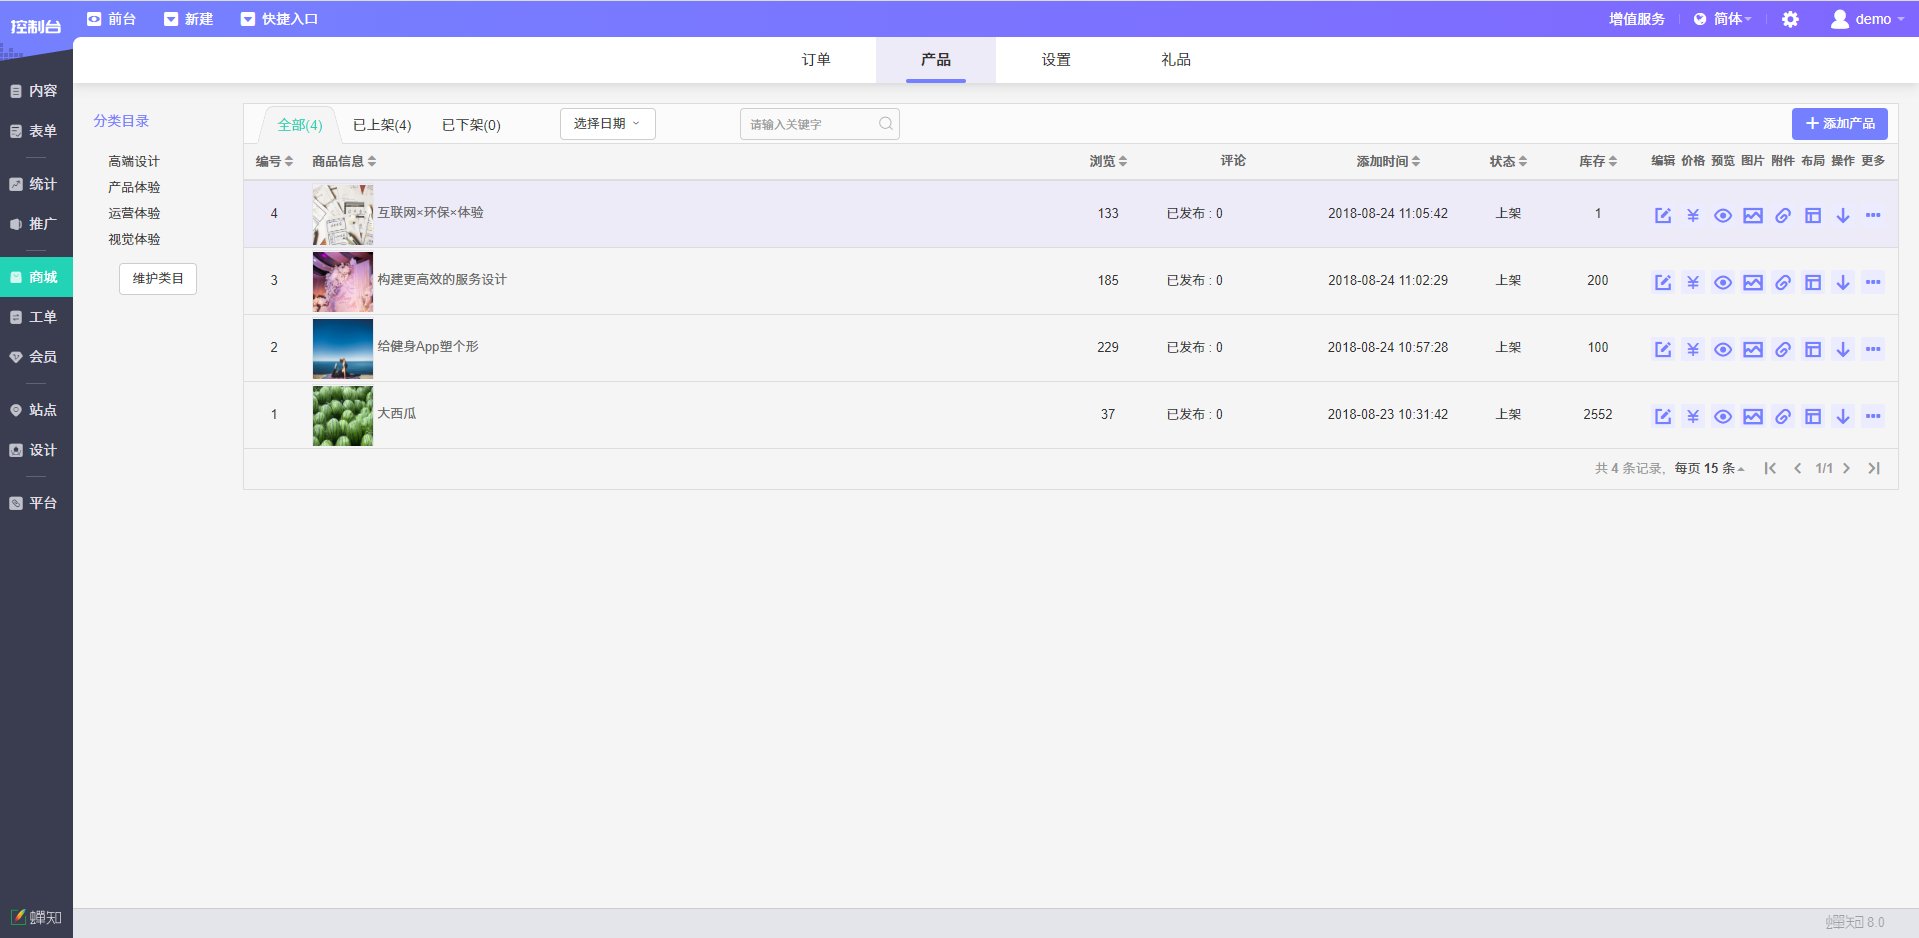Open the 选择日期 date dropdown

pyautogui.click(x=607, y=124)
